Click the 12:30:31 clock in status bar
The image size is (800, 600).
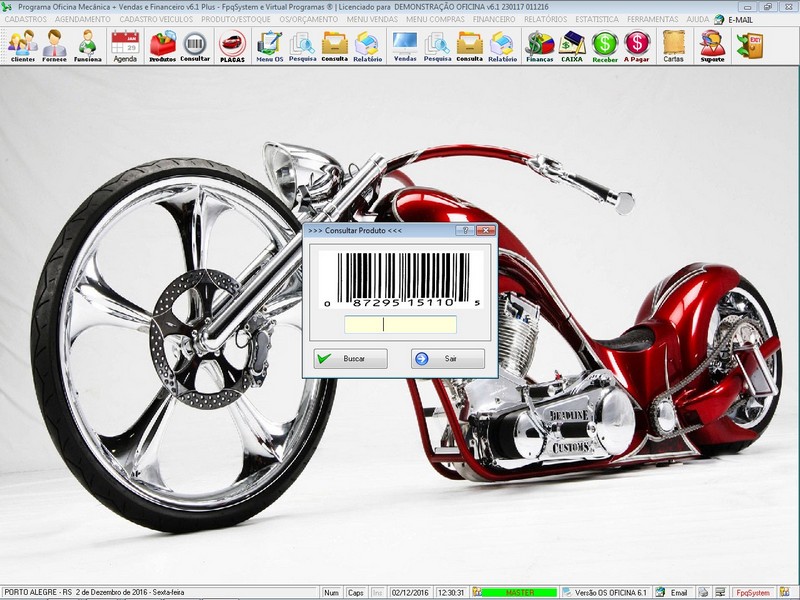451,592
